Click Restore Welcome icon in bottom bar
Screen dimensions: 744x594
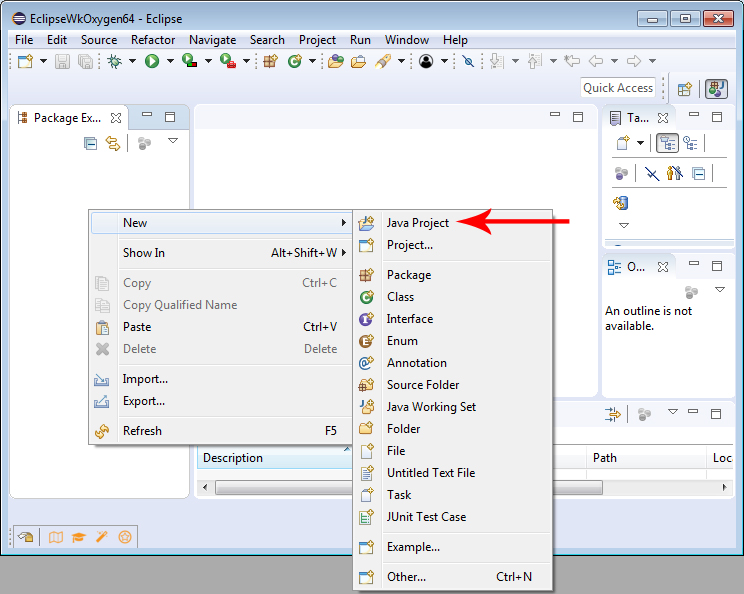[25, 537]
